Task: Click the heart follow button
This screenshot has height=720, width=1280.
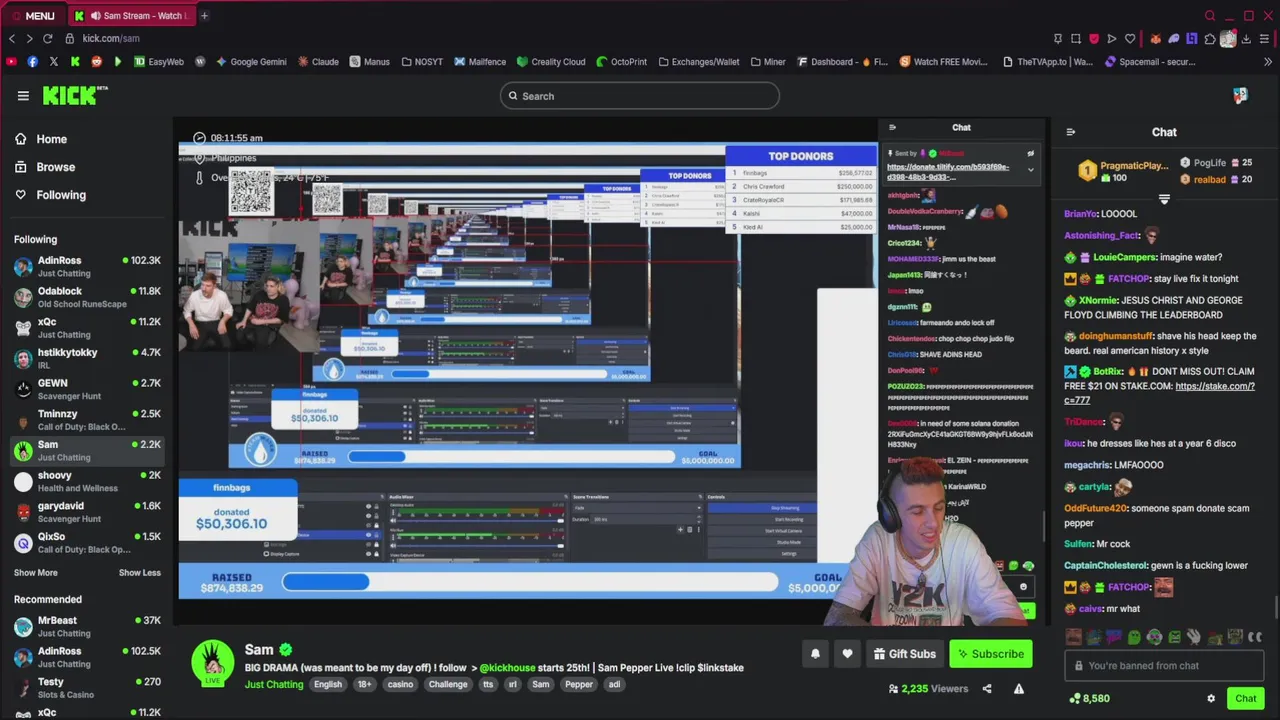Action: pos(847,654)
